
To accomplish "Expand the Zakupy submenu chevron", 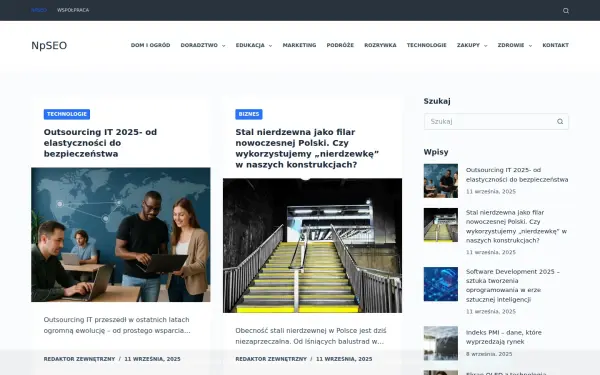I will 486,46.
